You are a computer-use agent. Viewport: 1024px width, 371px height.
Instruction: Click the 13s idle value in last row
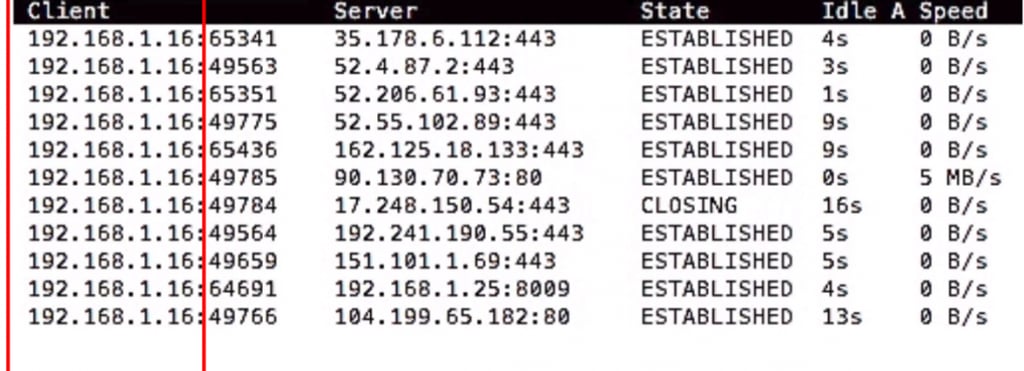pos(842,317)
